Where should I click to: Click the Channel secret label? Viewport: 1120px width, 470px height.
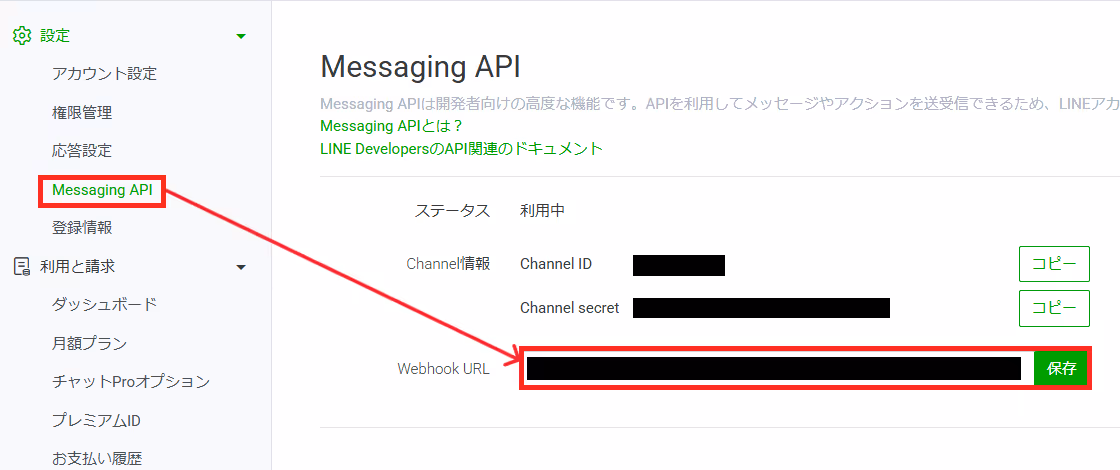click(x=569, y=308)
